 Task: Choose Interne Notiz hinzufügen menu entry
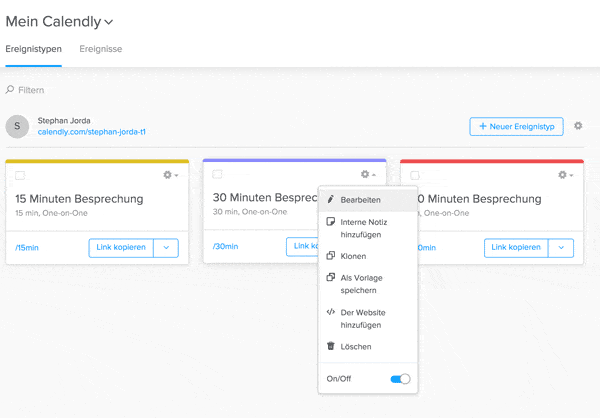tap(368, 228)
